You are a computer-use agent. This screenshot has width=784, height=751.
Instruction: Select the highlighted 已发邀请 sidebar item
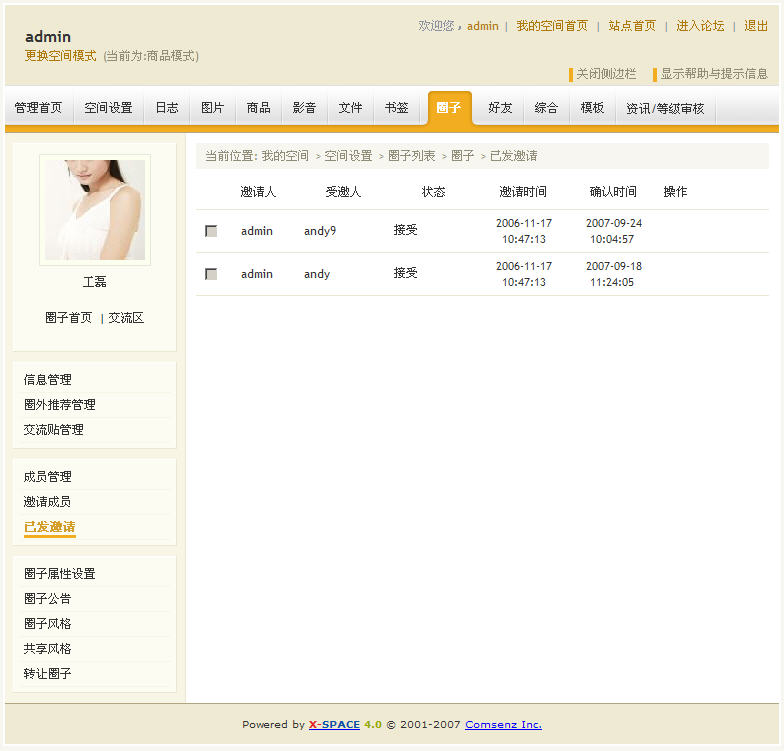50,527
